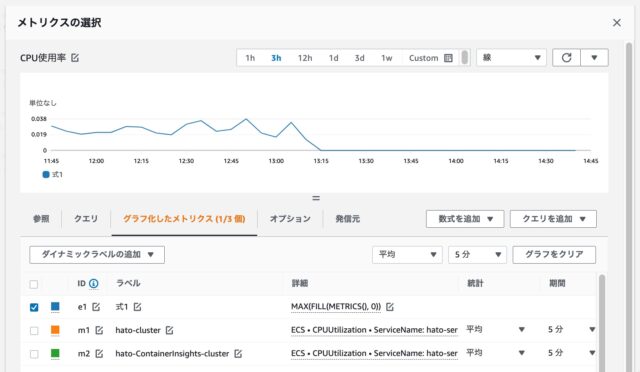Change the m2 row period 5 分 dropdown
This screenshot has height=372, width=640.
[571, 353]
